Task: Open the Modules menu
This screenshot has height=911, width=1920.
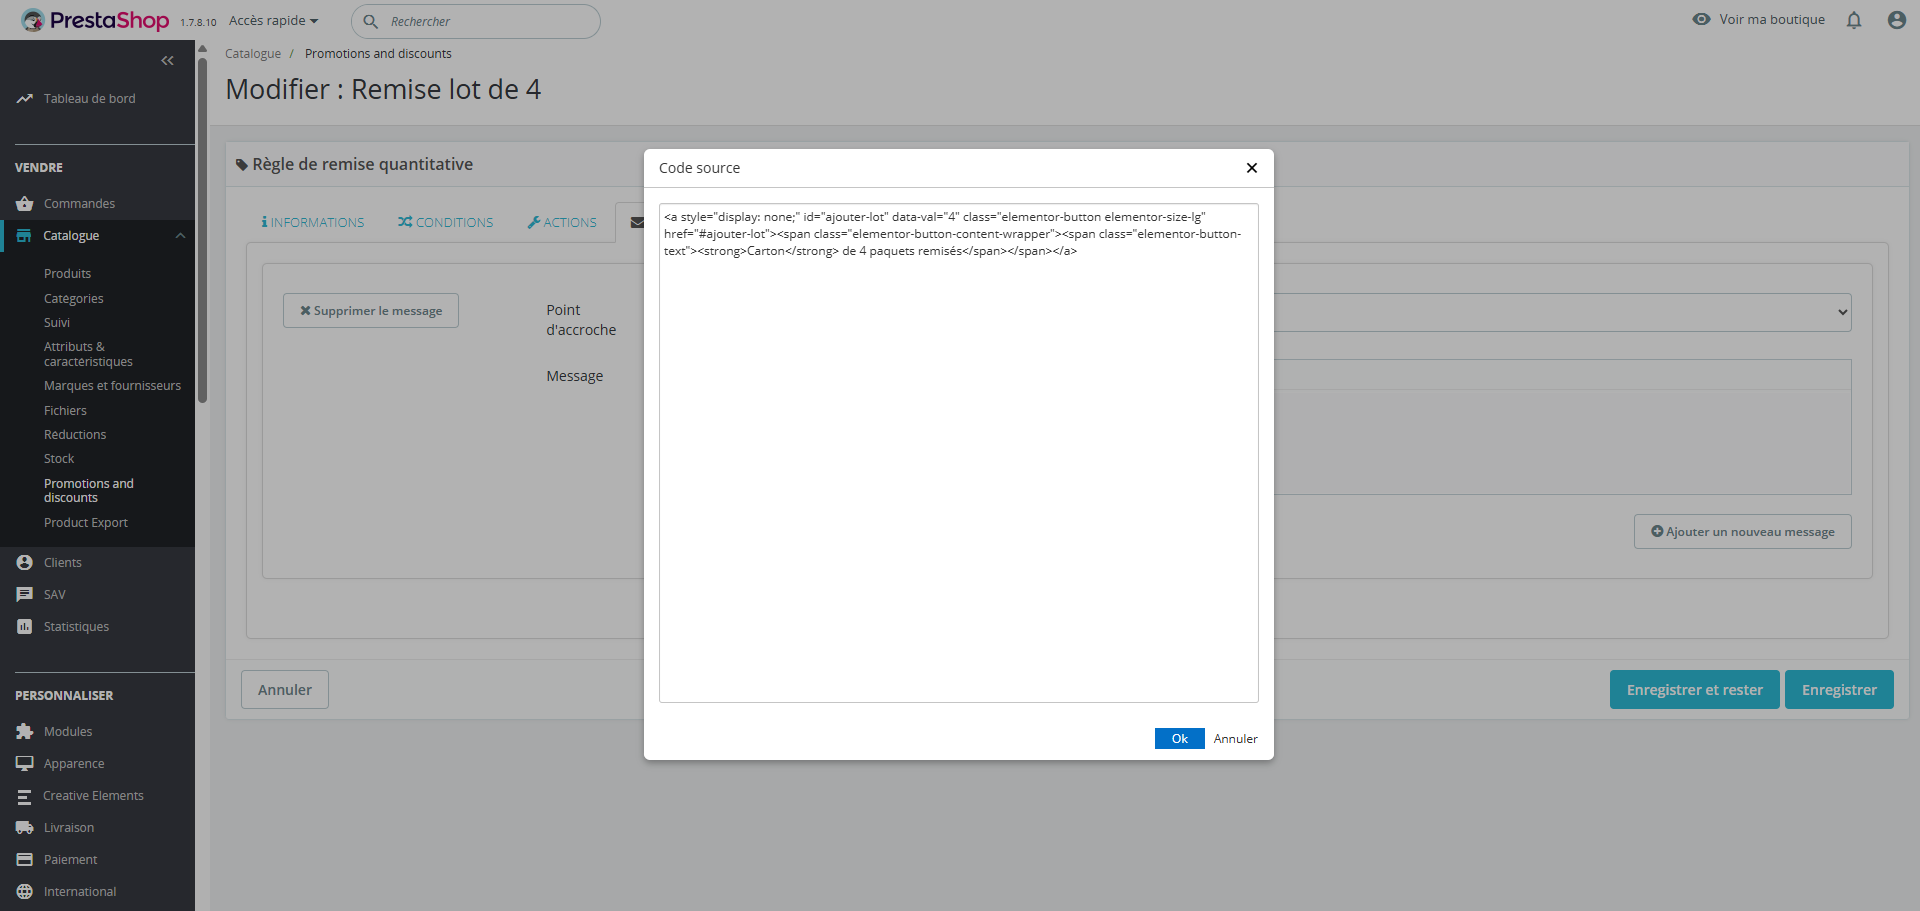Action: tap(68, 732)
